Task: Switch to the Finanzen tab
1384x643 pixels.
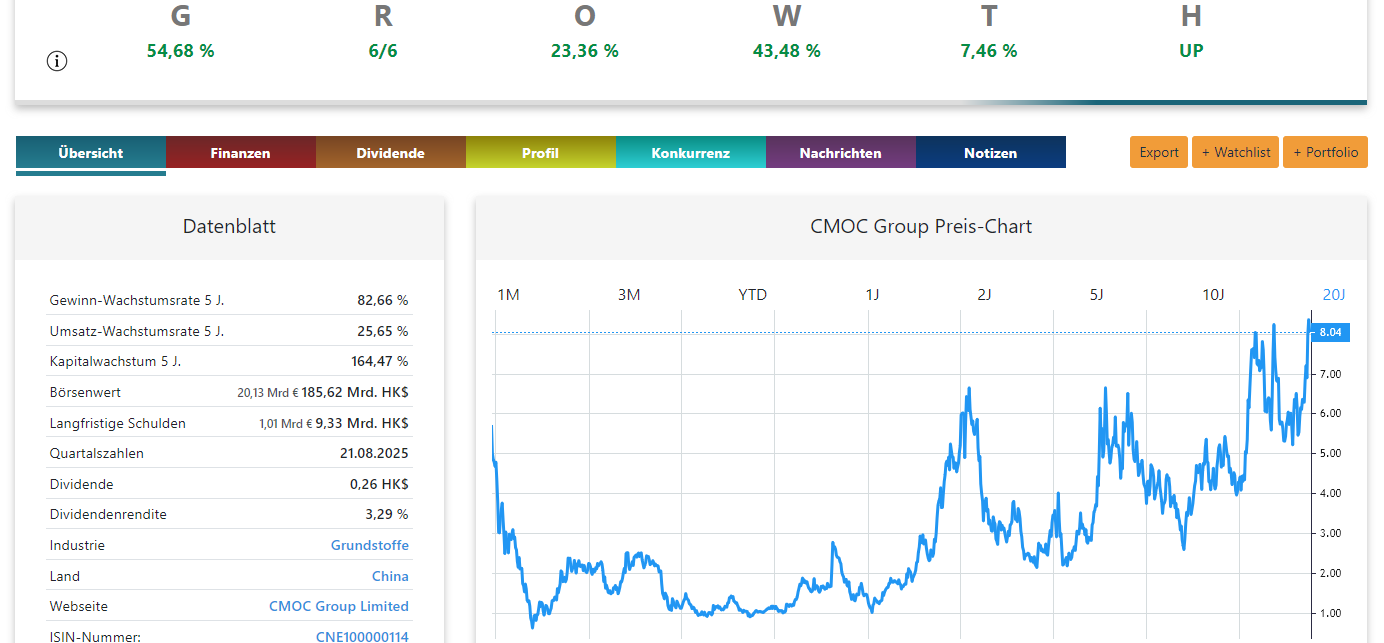Action: (x=240, y=153)
